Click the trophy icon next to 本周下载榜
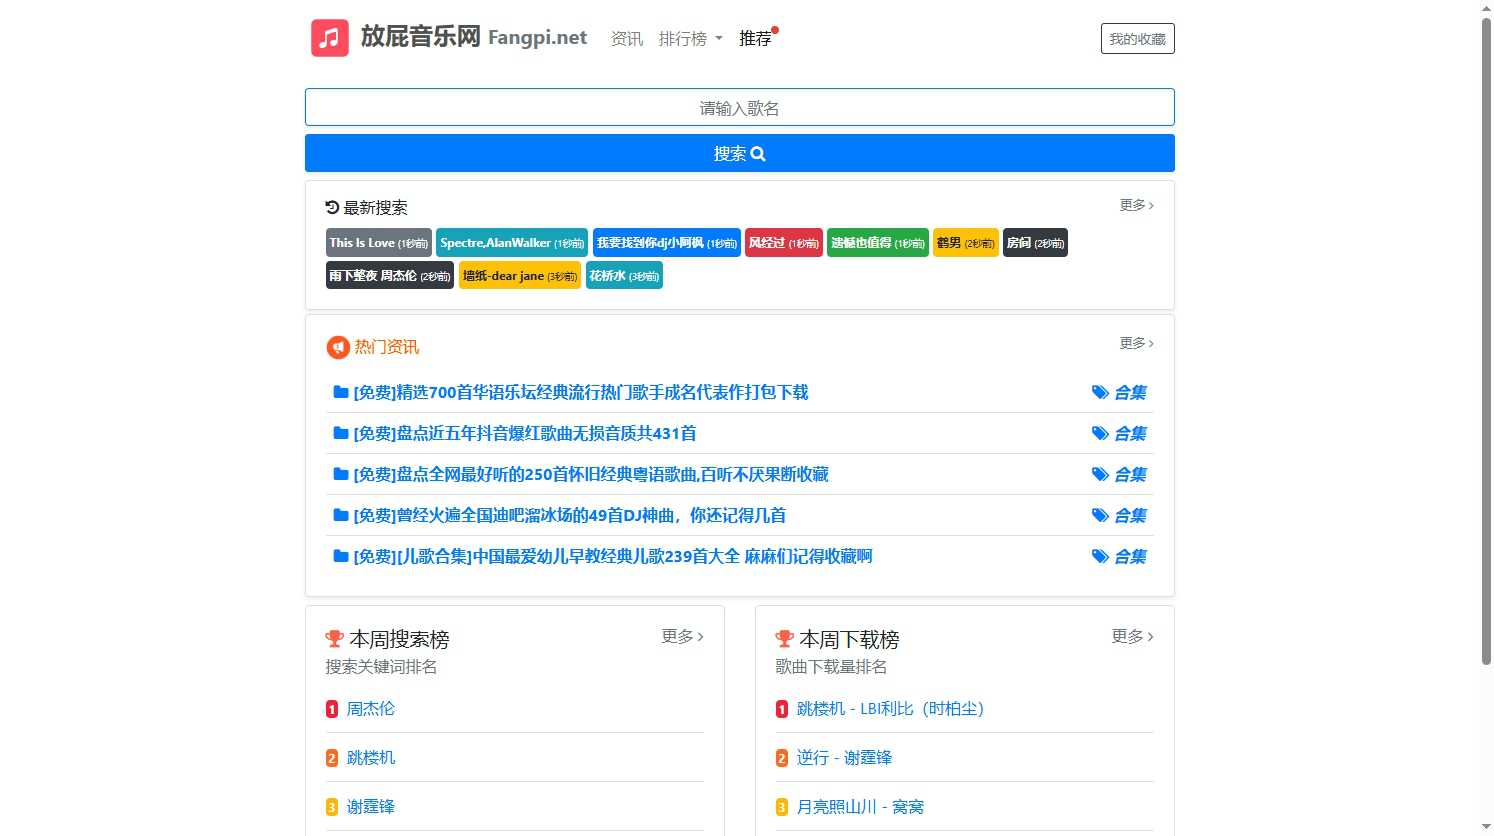 pos(784,639)
